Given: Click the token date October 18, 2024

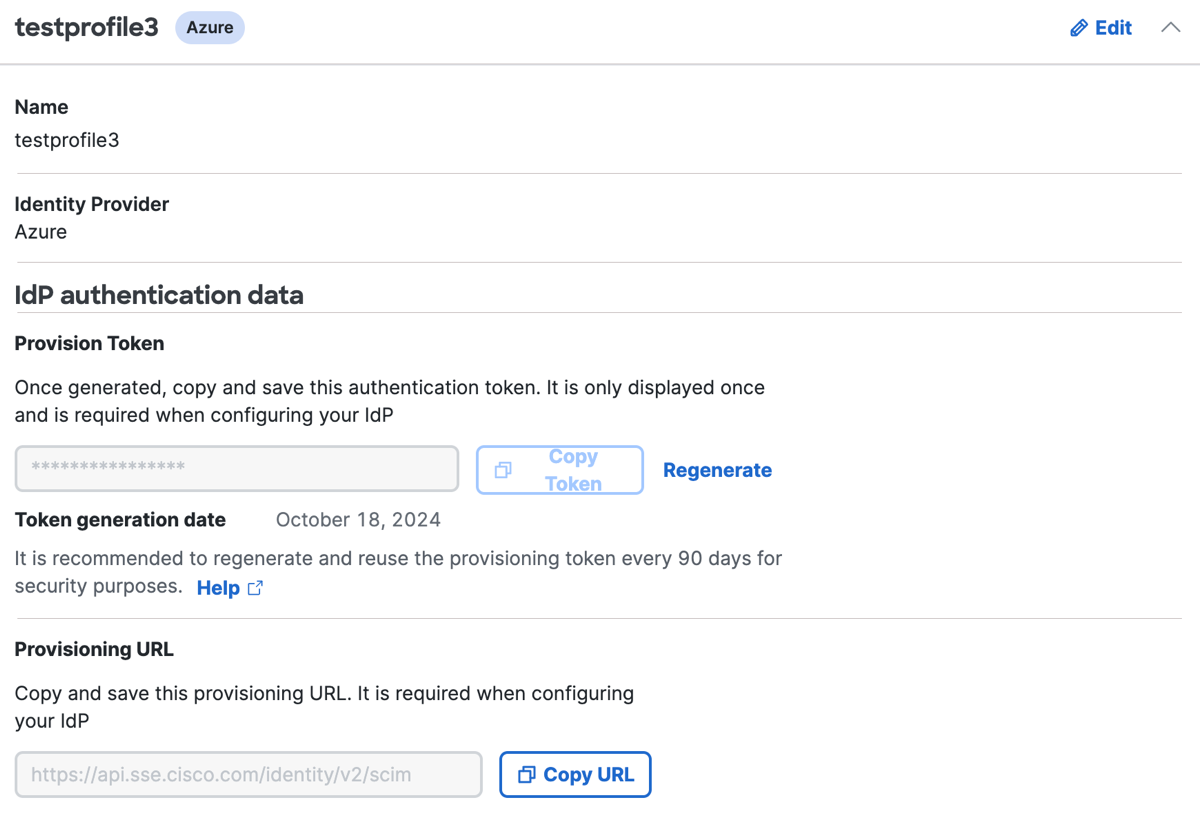Looking at the screenshot, I should point(358,520).
